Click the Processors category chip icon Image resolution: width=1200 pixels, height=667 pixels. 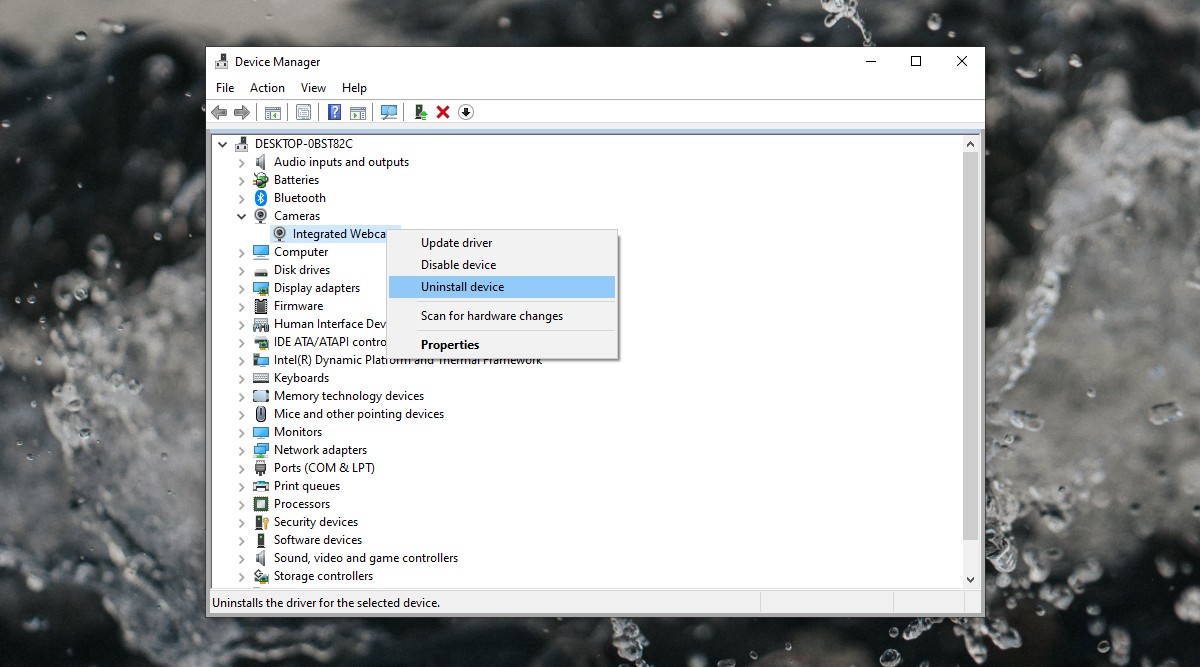pos(261,504)
